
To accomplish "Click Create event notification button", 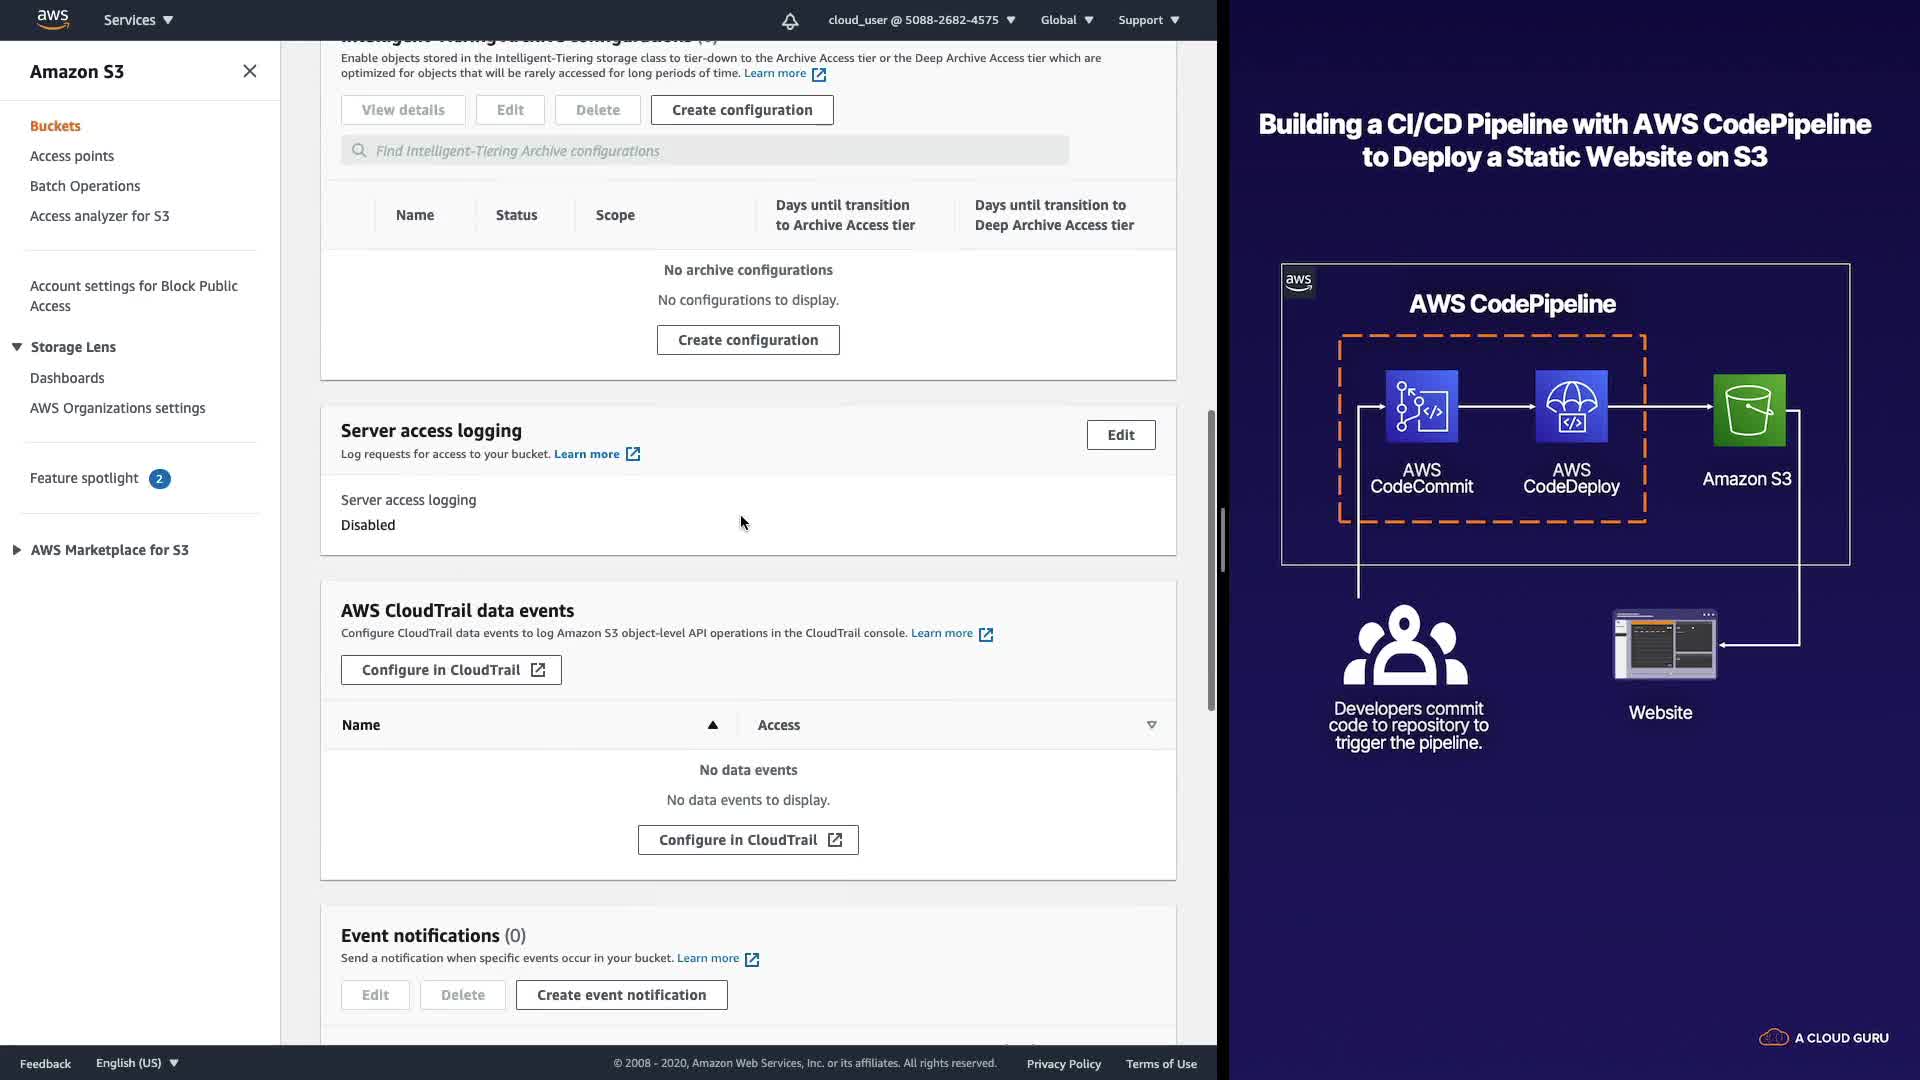I will click(621, 995).
